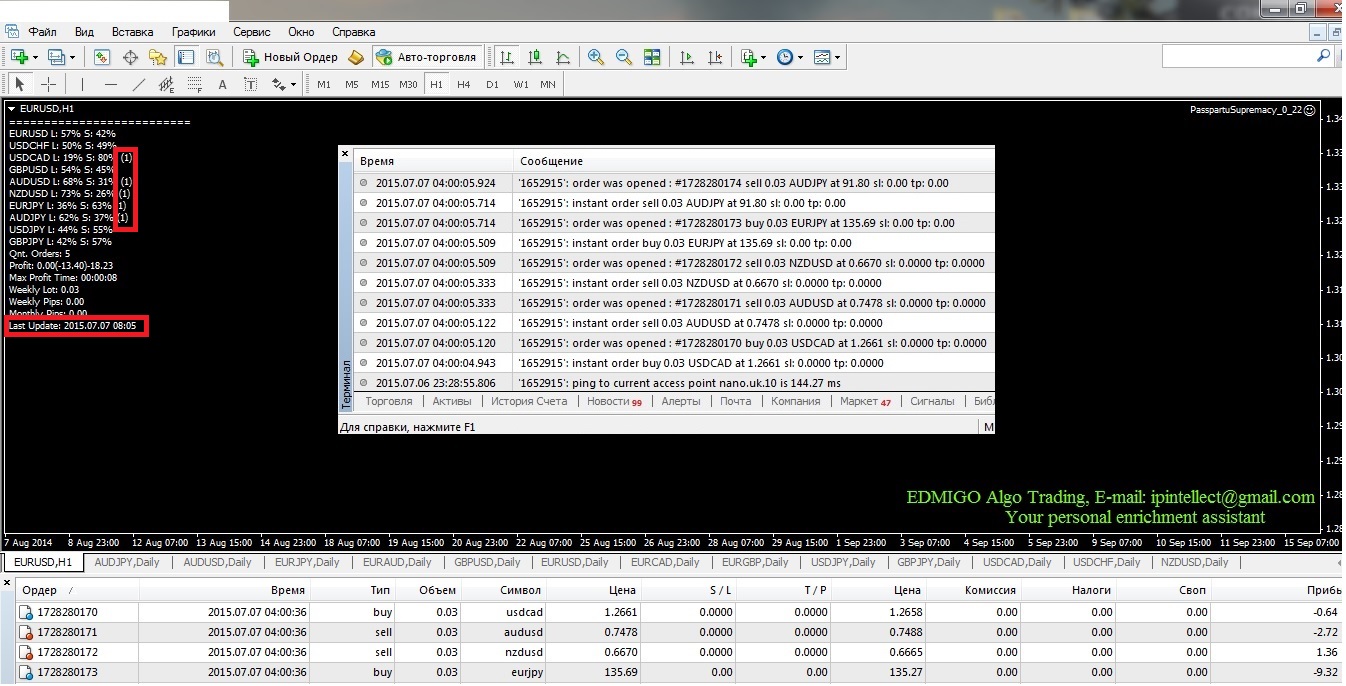
Task: Select log entry about ping 144.27 ms
Action: point(674,383)
